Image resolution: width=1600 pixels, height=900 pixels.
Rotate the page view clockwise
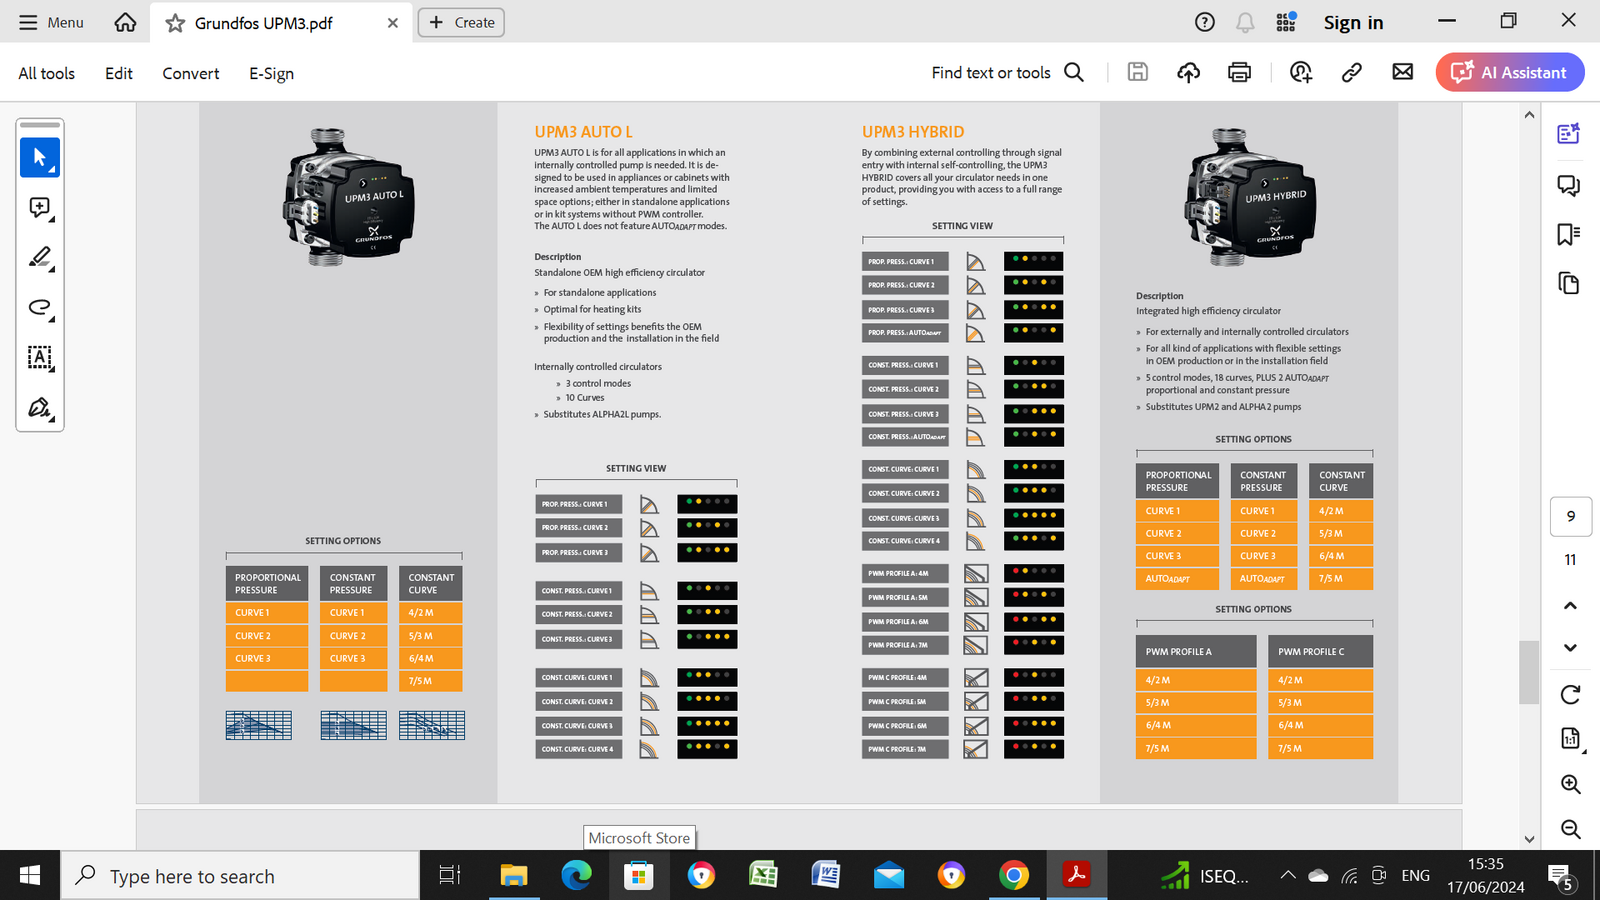(x=1570, y=694)
